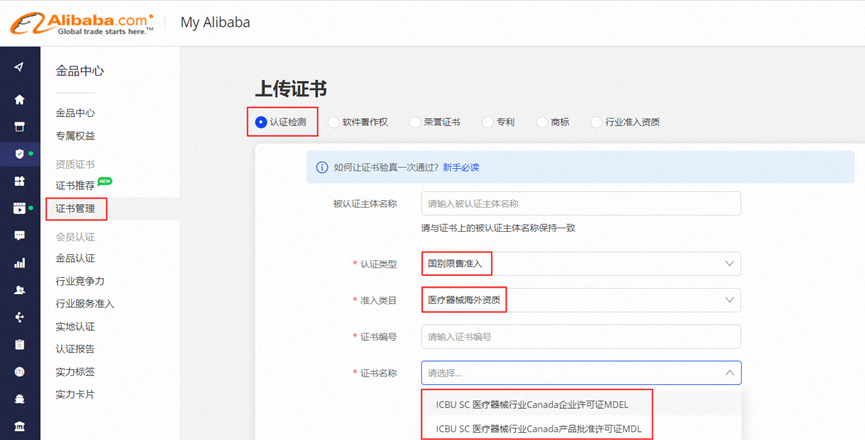Focus the 被认证主体名称 input field
This screenshot has width=865, height=440.
[581, 203]
